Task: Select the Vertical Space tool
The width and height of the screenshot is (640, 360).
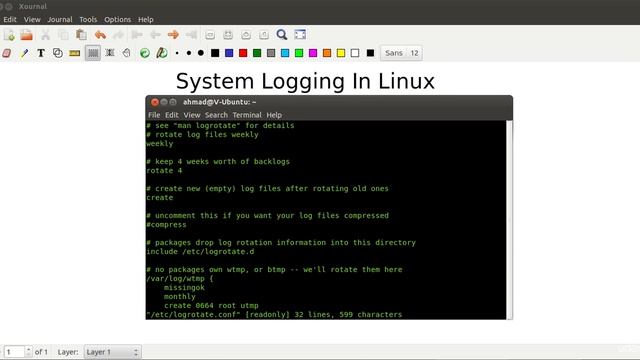Action: pos(110,53)
